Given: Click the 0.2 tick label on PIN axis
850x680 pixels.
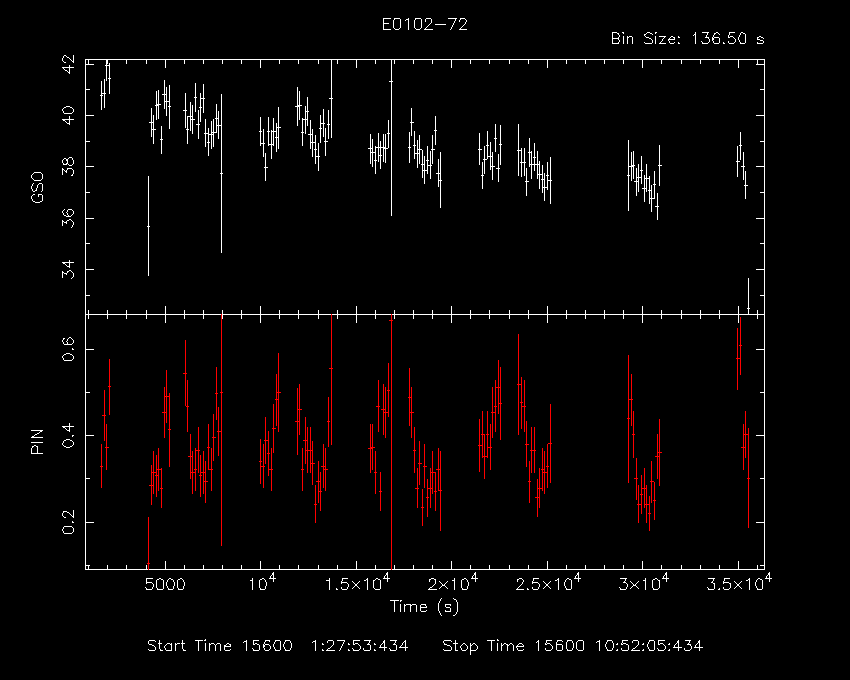Looking at the screenshot, I should [x=69, y=522].
